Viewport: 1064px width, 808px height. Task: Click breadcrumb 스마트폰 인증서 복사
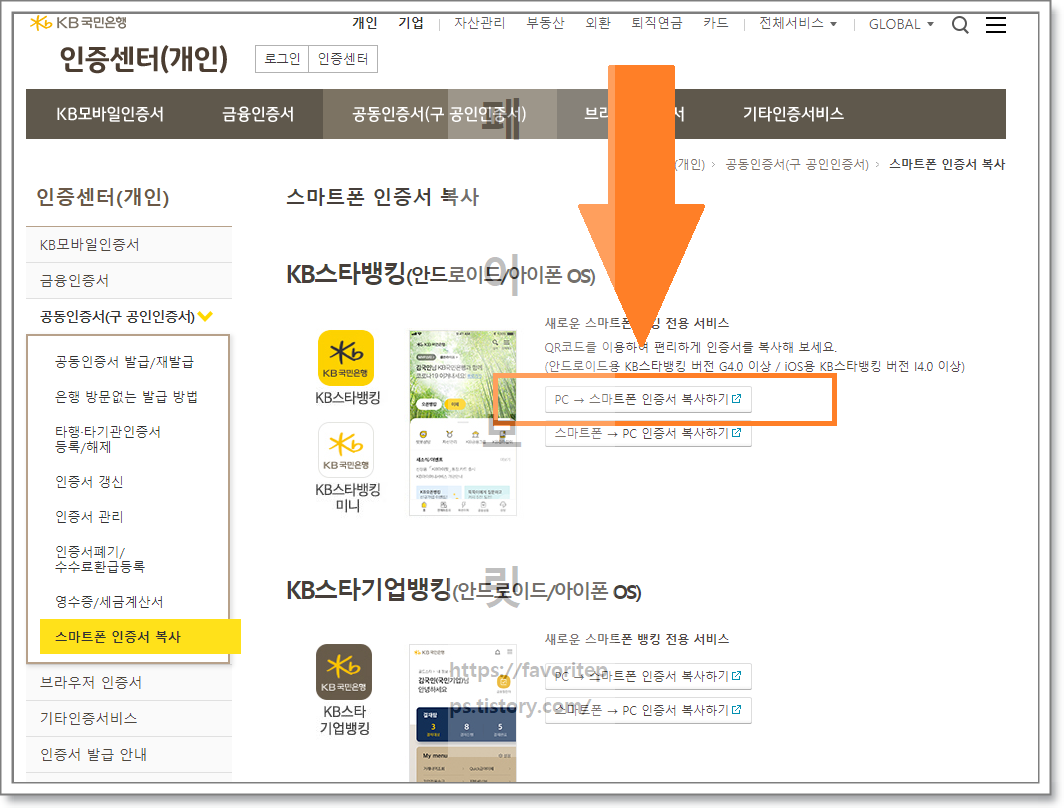947,164
